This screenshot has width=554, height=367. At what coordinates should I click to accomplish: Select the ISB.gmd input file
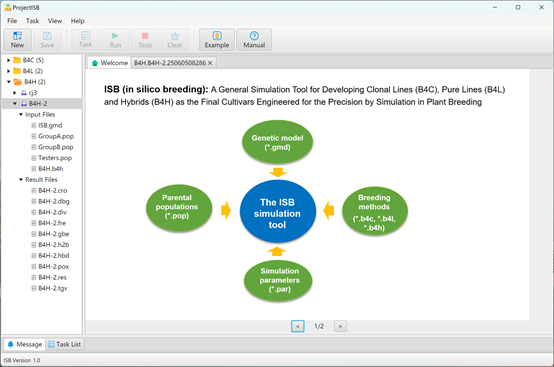(x=50, y=125)
